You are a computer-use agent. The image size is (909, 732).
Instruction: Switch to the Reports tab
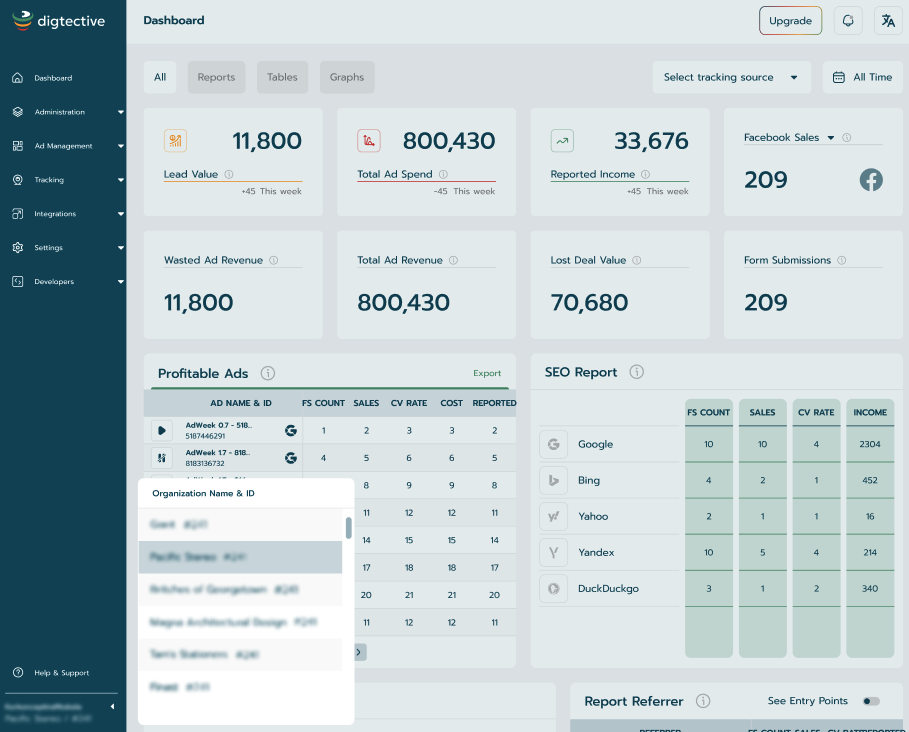click(x=216, y=77)
